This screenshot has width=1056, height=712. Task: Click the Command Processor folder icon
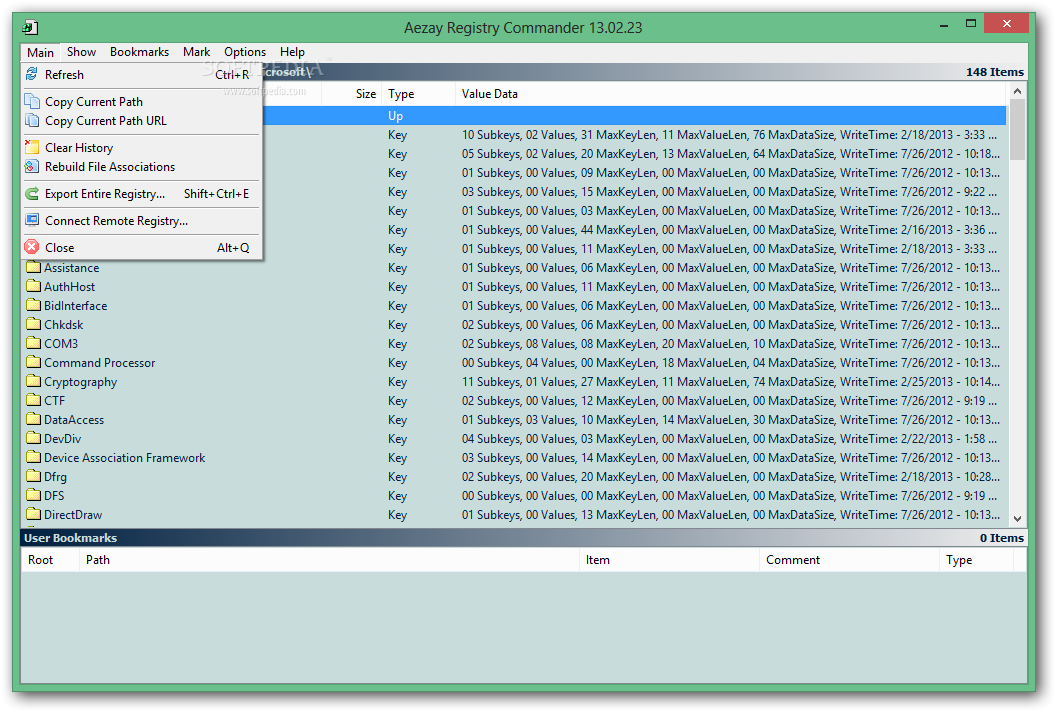click(x=34, y=362)
